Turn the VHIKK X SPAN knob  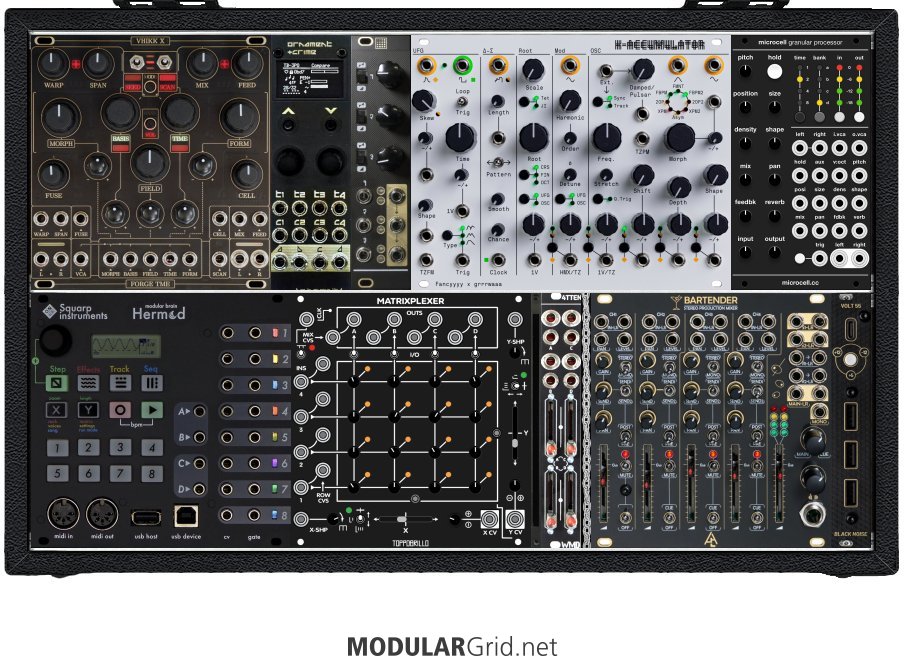tap(98, 63)
